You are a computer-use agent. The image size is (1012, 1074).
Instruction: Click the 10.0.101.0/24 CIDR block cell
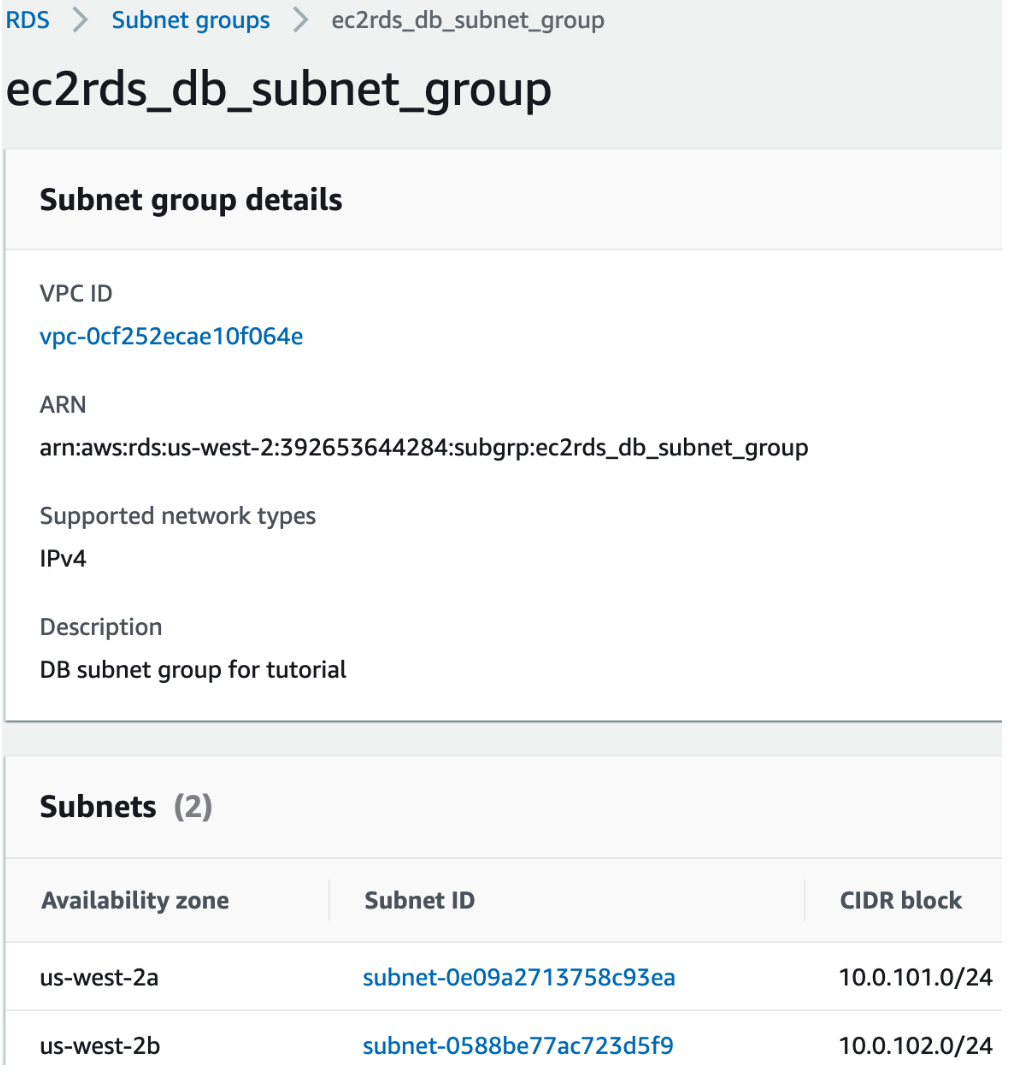[x=915, y=977]
